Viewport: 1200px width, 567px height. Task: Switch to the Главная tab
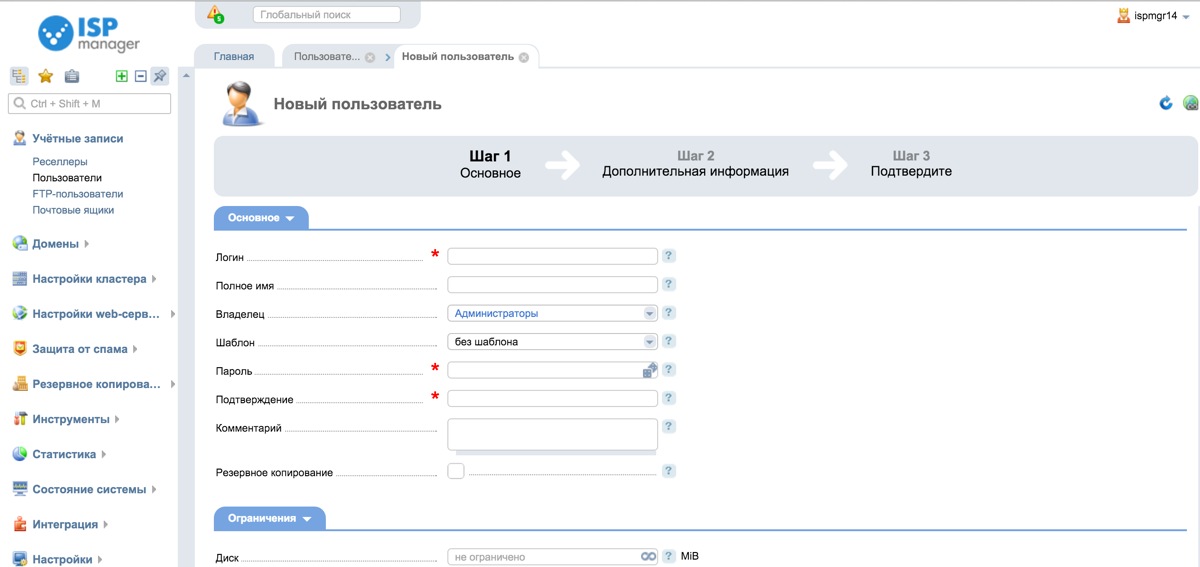pos(234,57)
